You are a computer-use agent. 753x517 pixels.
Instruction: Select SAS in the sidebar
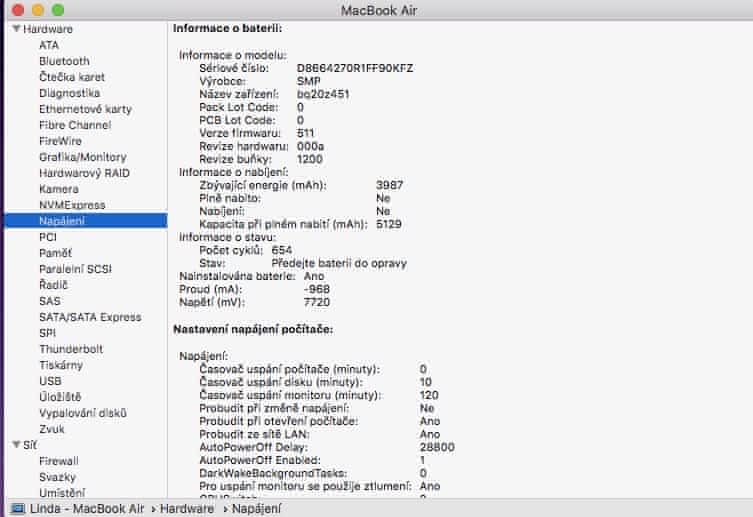50,301
